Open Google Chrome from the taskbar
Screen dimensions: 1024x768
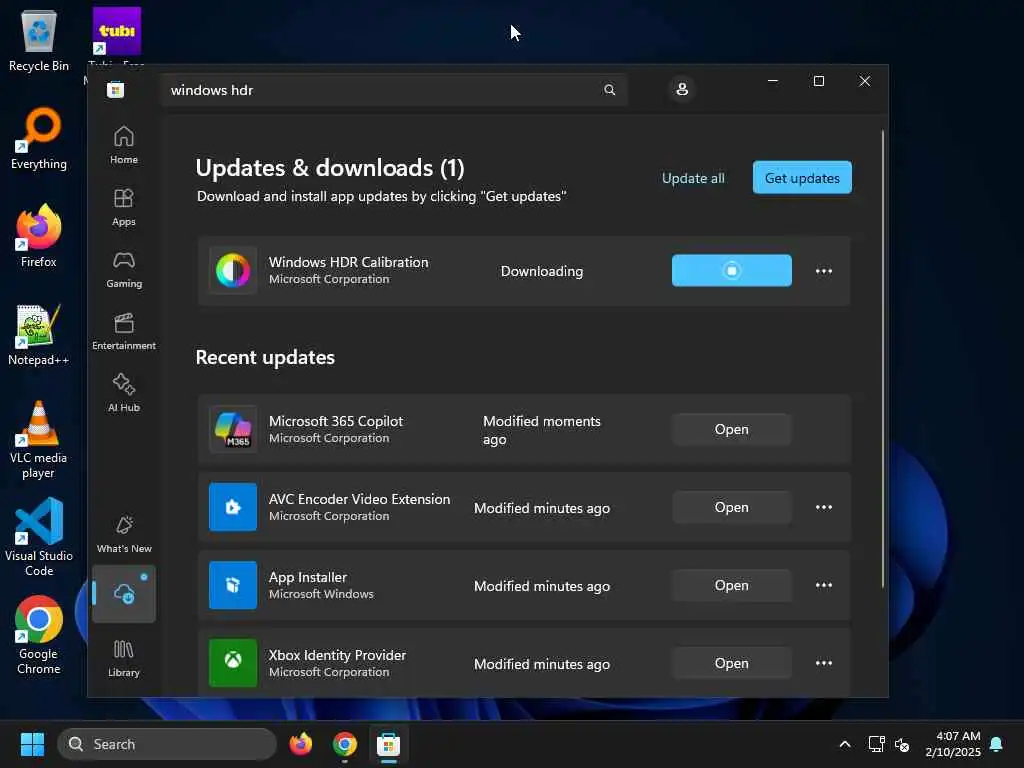click(344, 744)
